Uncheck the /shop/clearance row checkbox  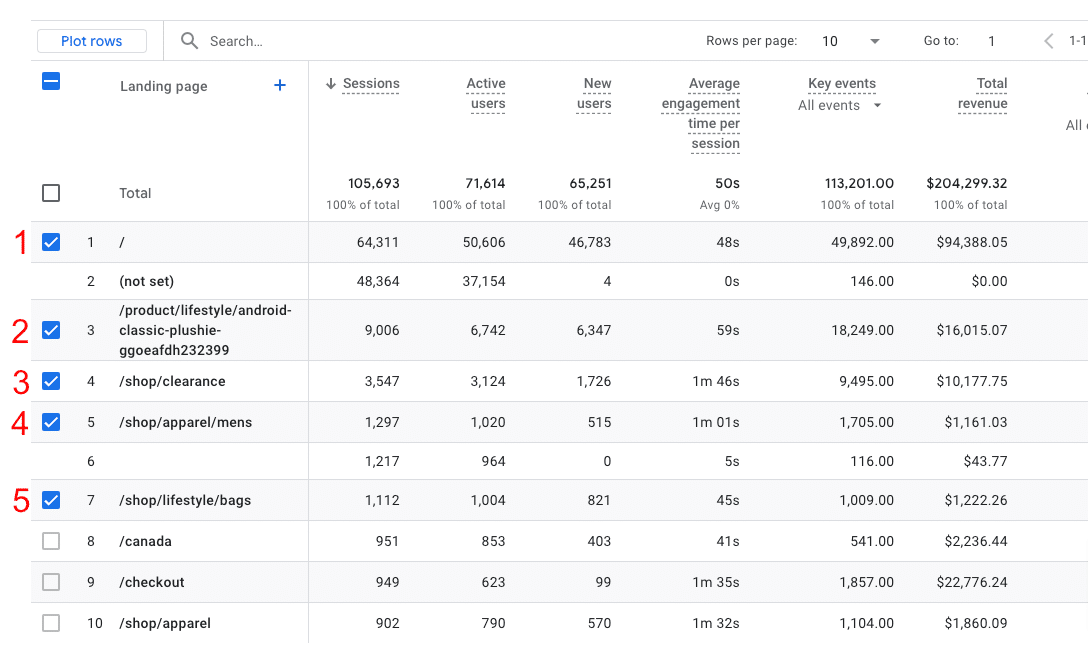pyautogui.click(x=51, y=381)
